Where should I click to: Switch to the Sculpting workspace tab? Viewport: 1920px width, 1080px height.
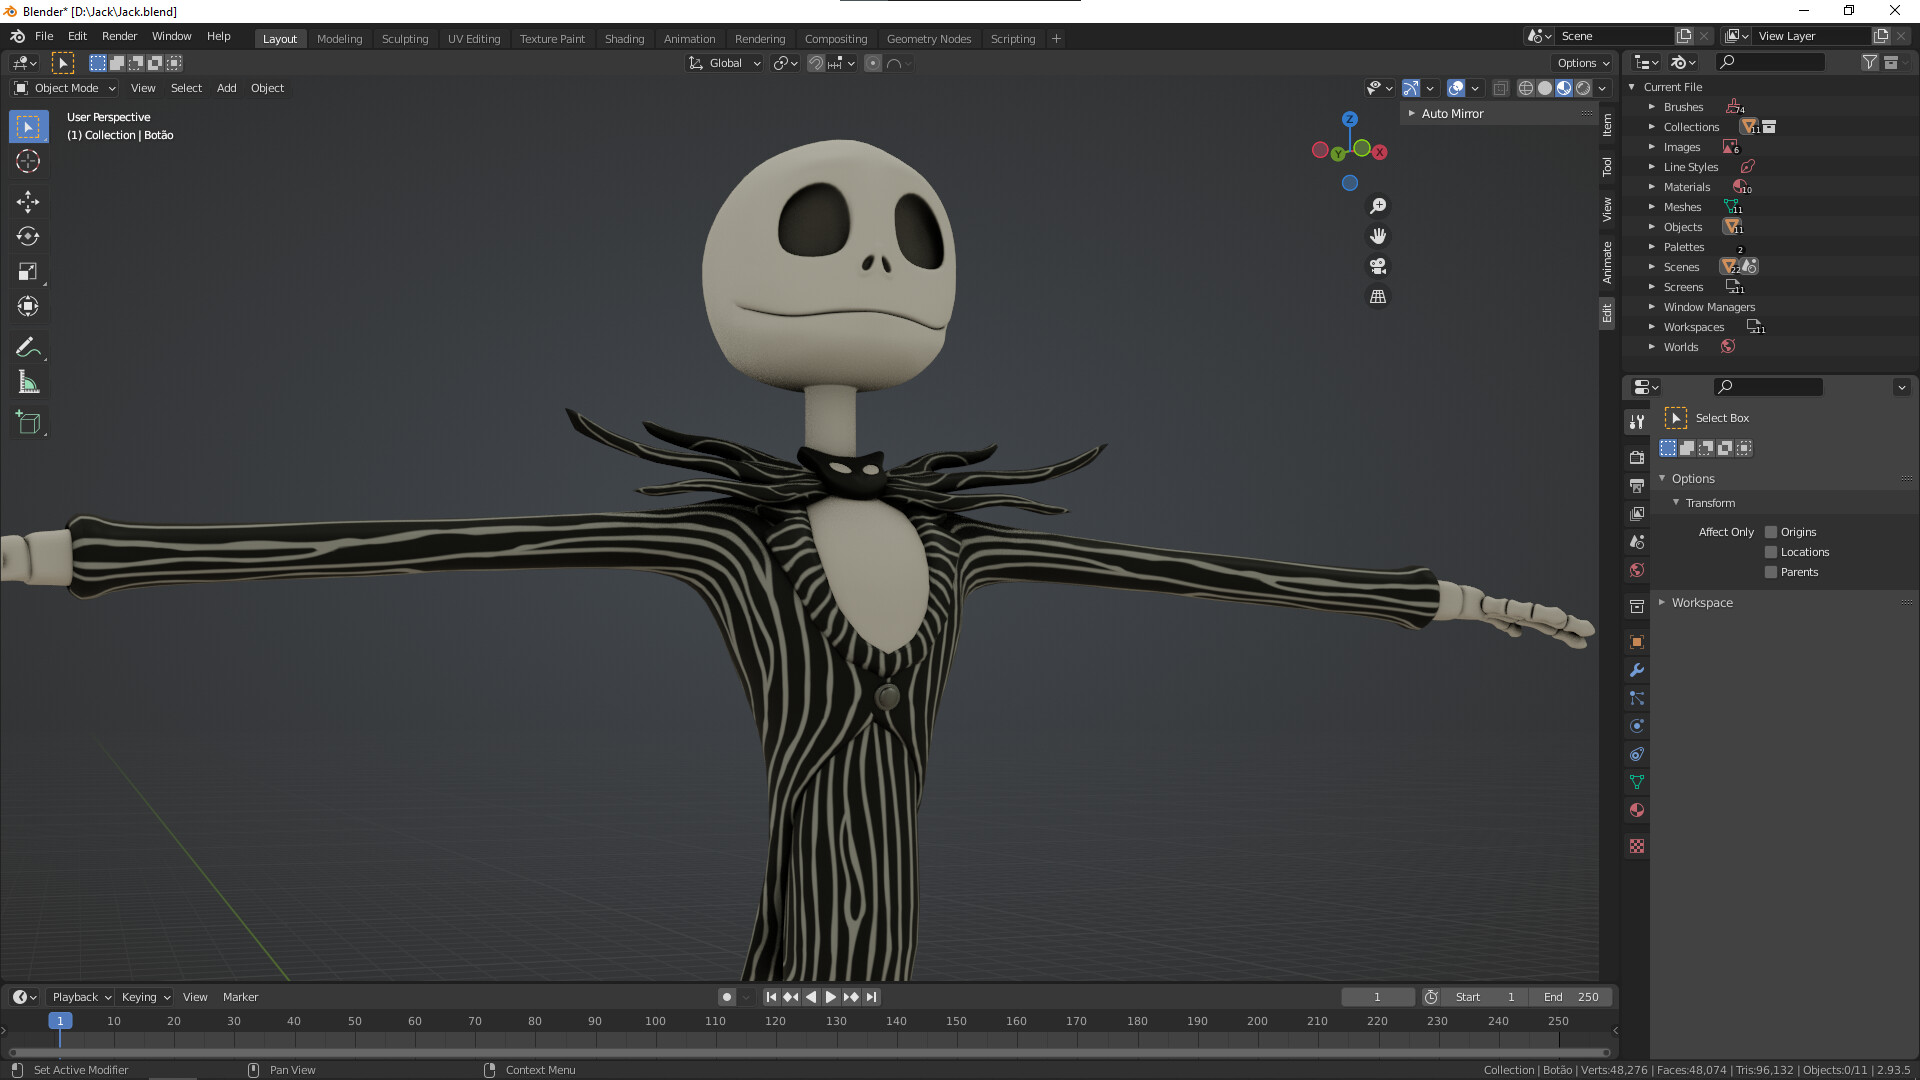click(405, 39)
